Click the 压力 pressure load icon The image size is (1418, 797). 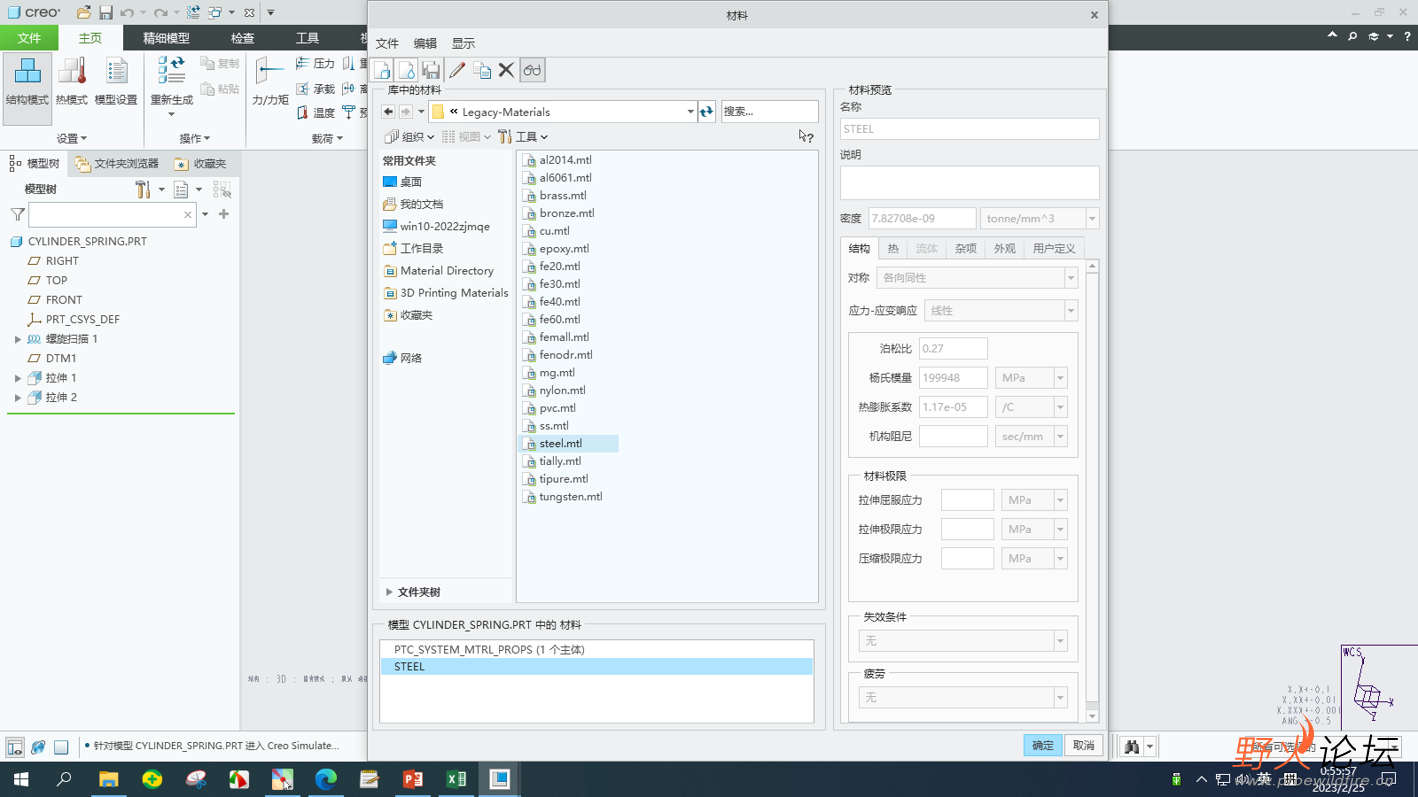pos(316,63)
